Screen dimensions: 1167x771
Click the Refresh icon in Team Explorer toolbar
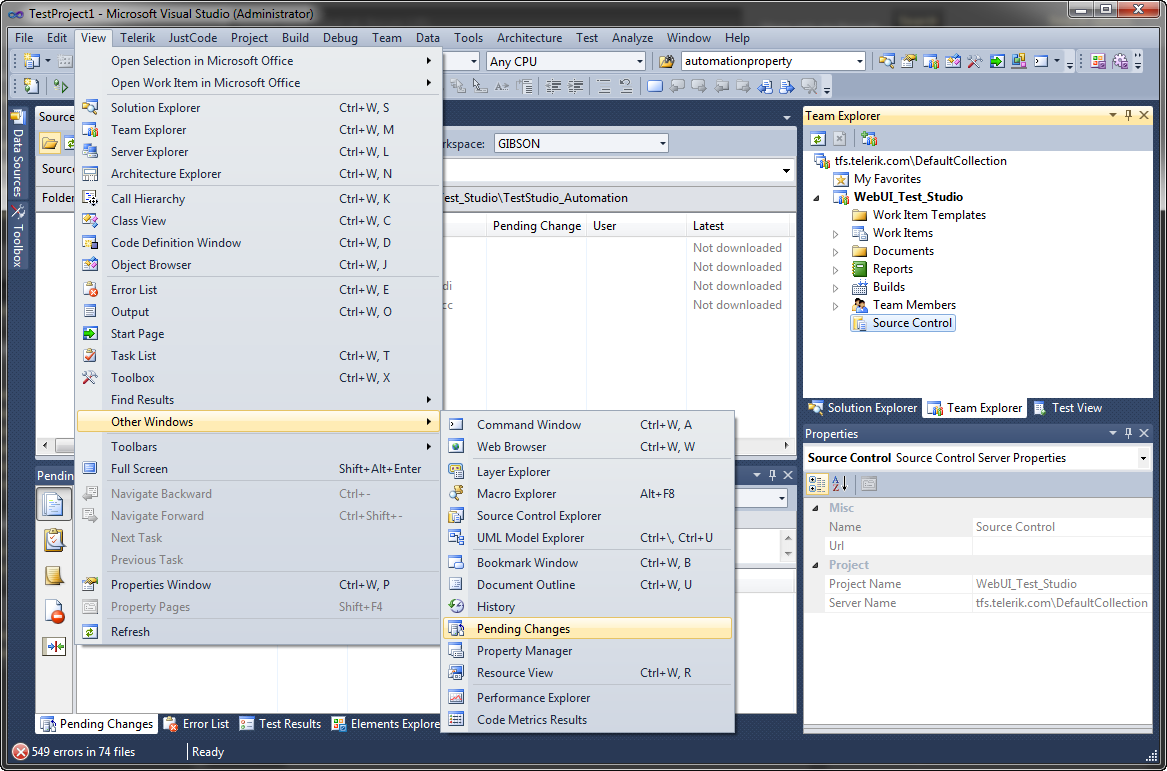pyautogui.click(x=817, y=138)
